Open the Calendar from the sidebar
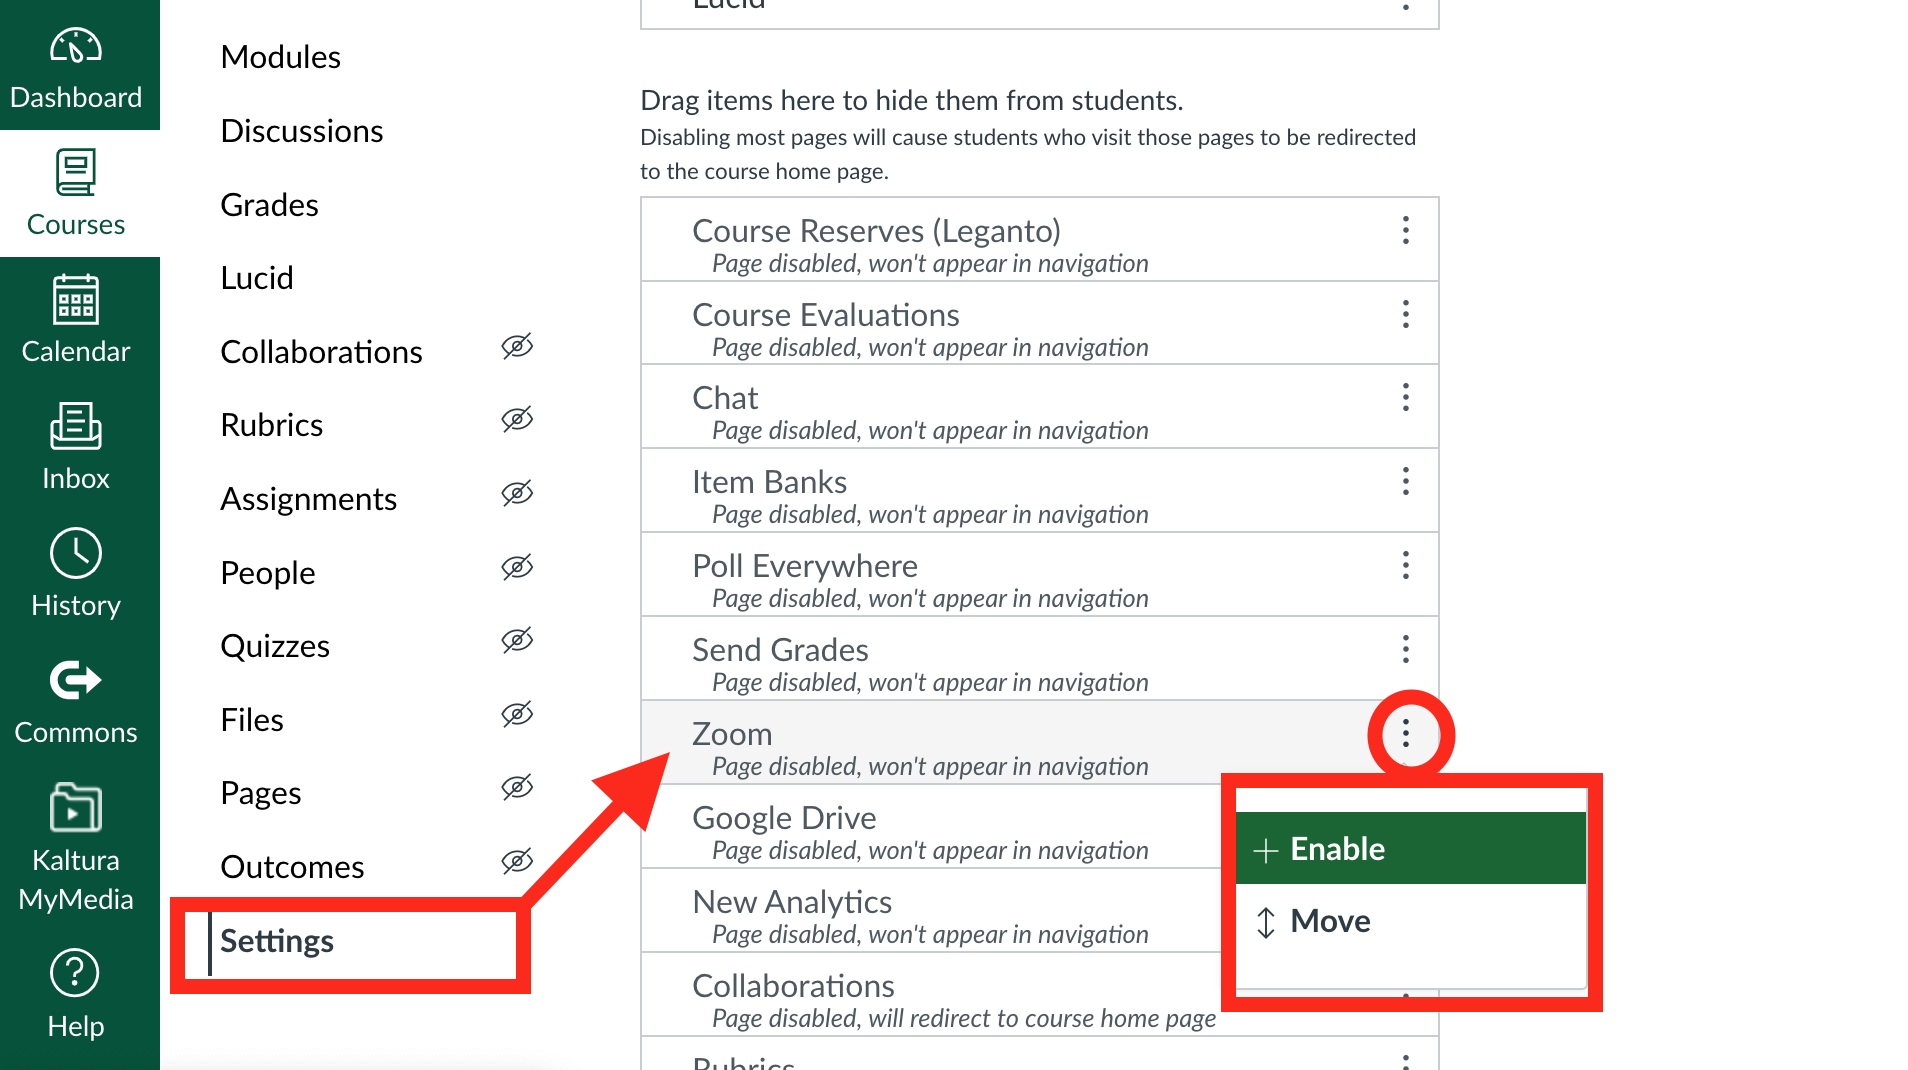1908x1070 pixels. [x=76, y=318]
